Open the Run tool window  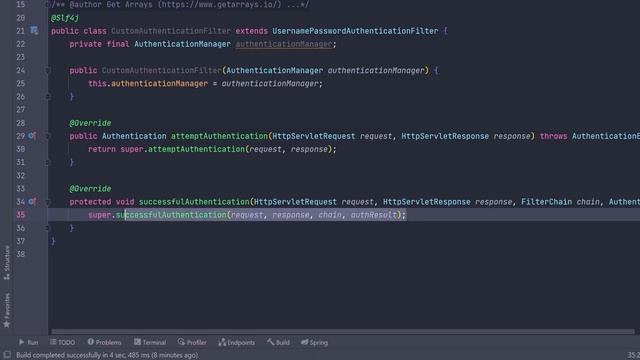28,342
